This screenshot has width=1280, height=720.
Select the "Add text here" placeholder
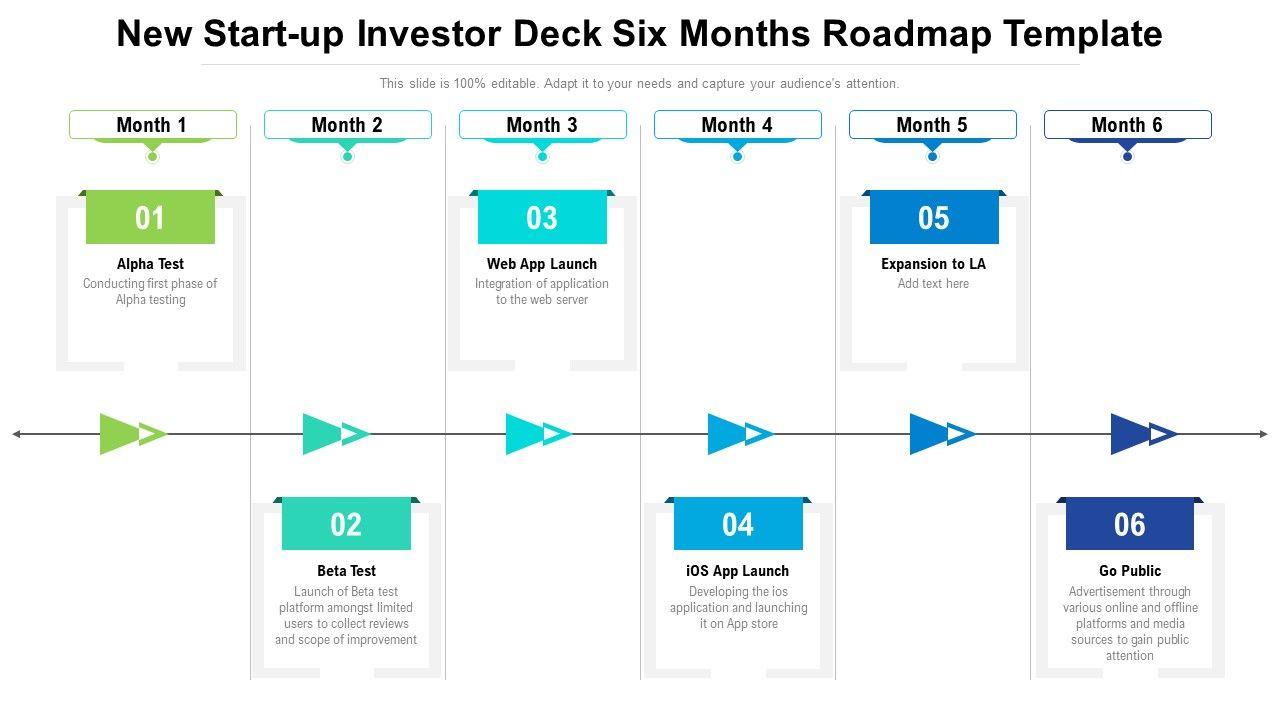tap(933, 284)
